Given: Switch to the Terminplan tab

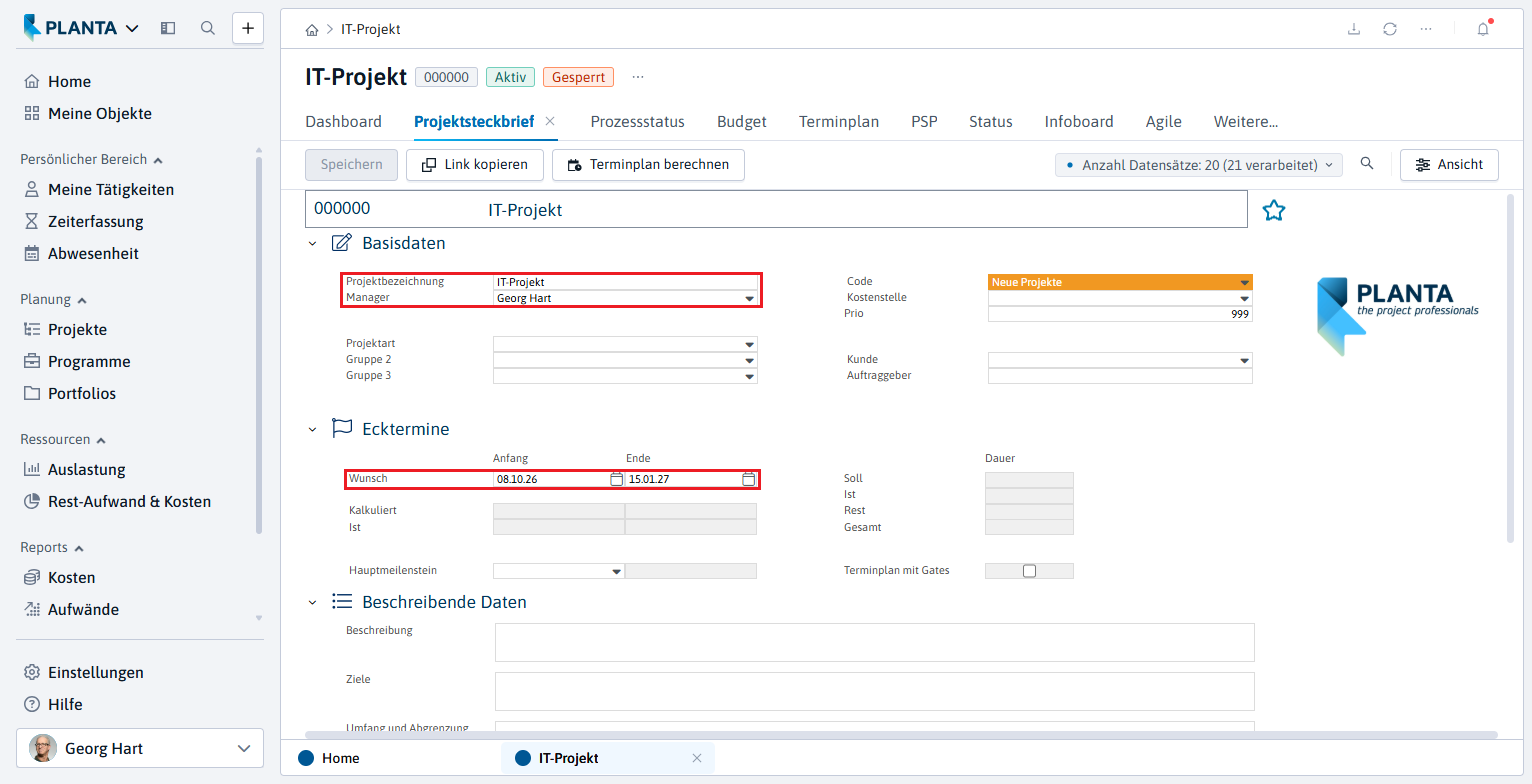Looking at the screenshot, I should 839,122.
